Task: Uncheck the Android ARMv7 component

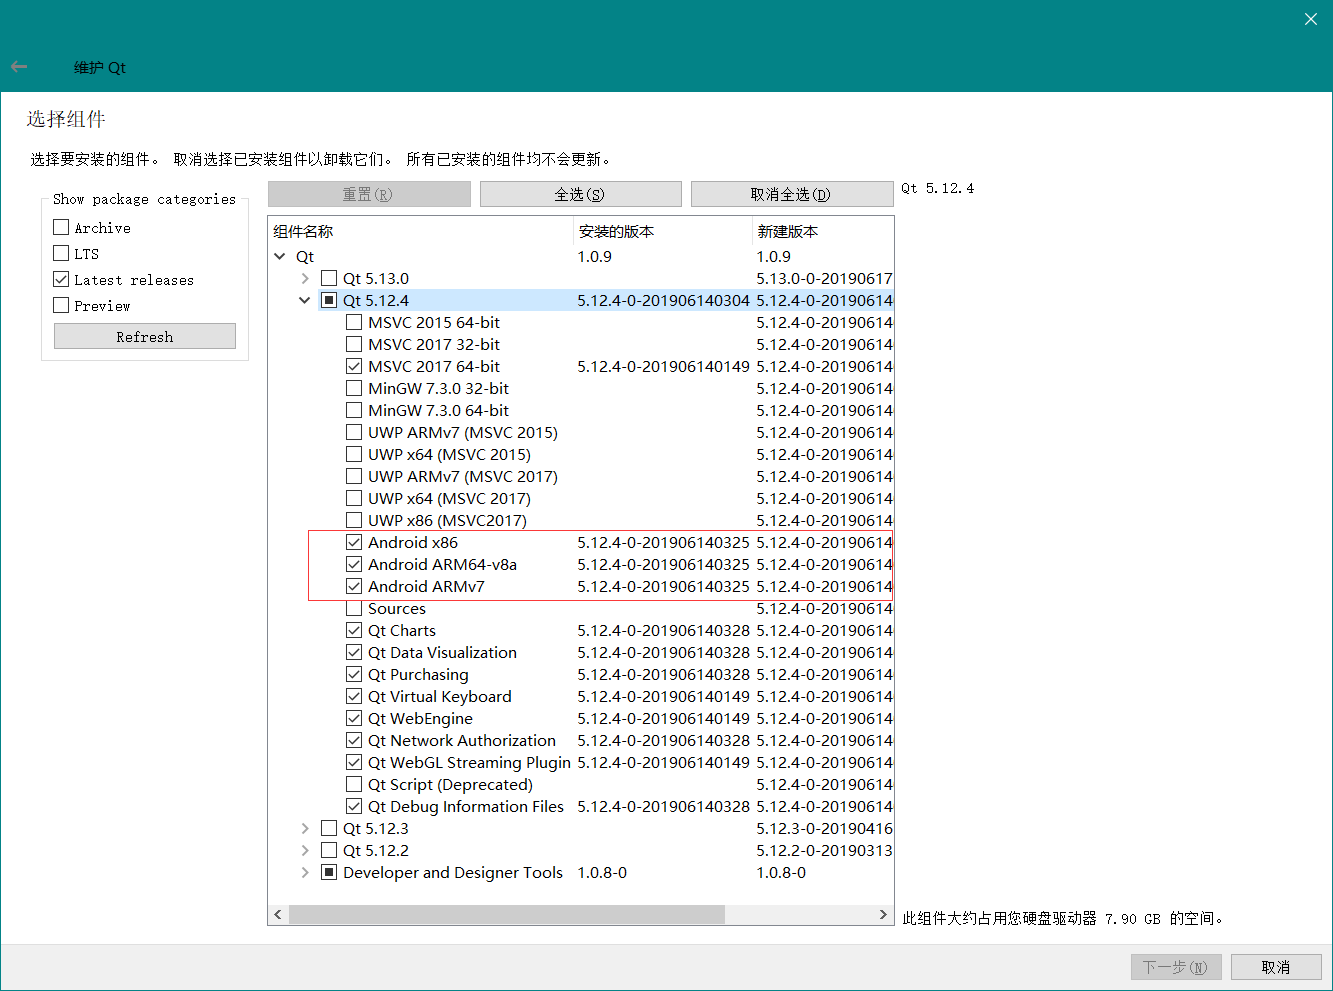Action: coord(354,586)
